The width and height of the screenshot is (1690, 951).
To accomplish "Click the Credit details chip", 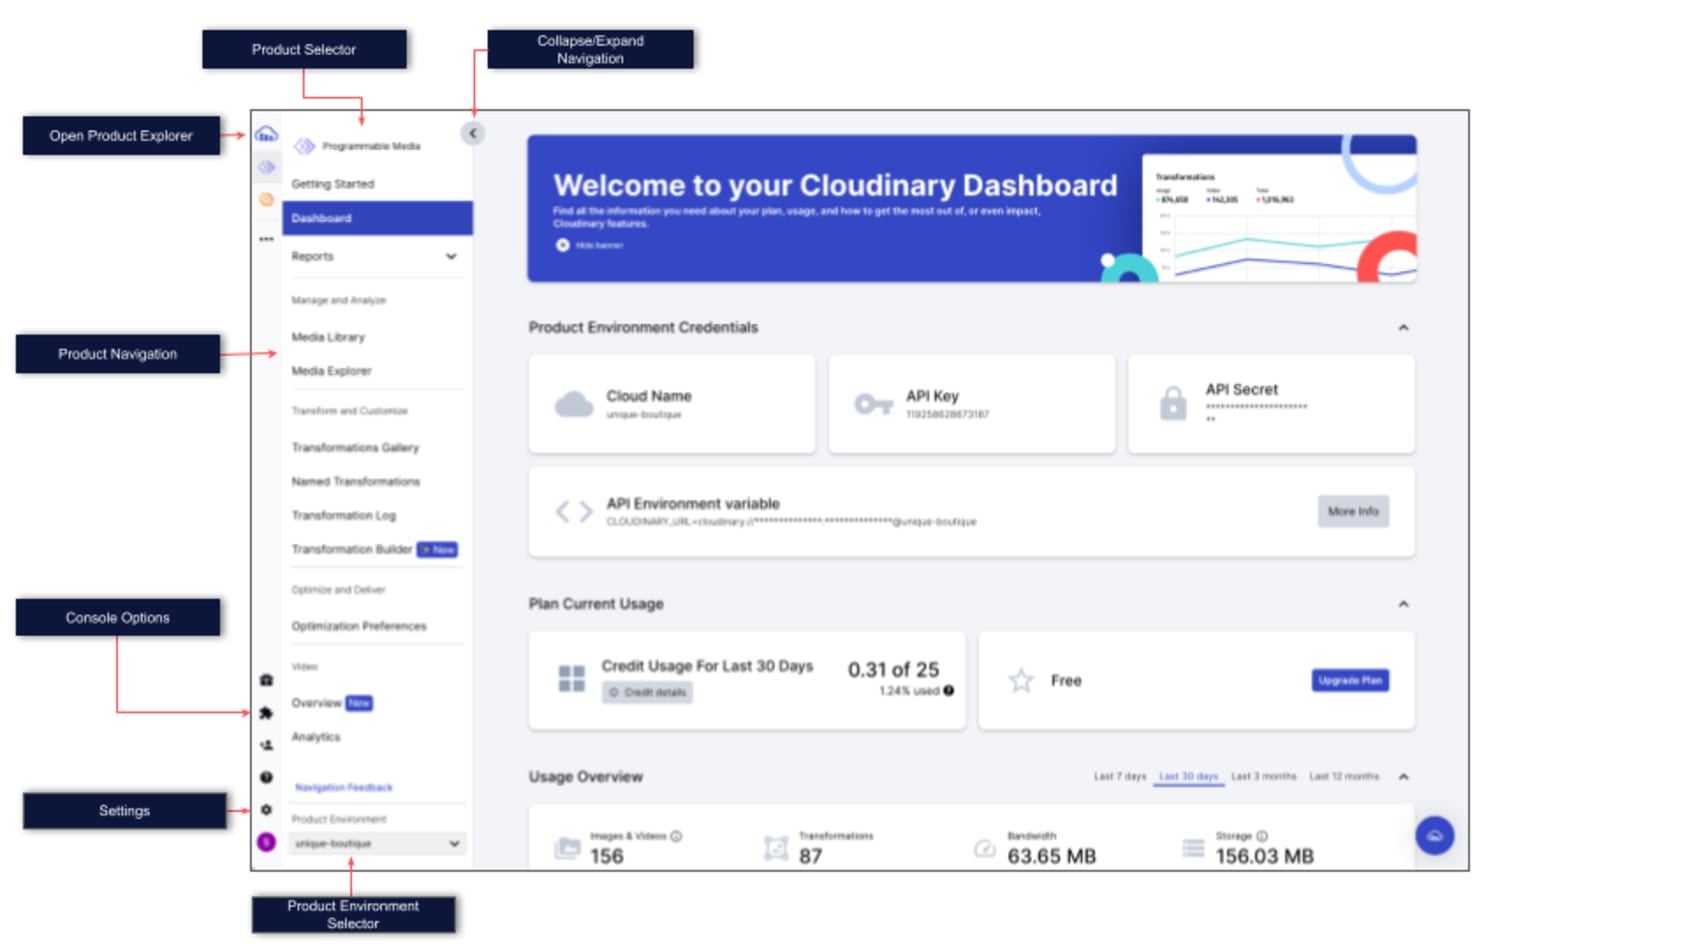I will coord(648,692).
